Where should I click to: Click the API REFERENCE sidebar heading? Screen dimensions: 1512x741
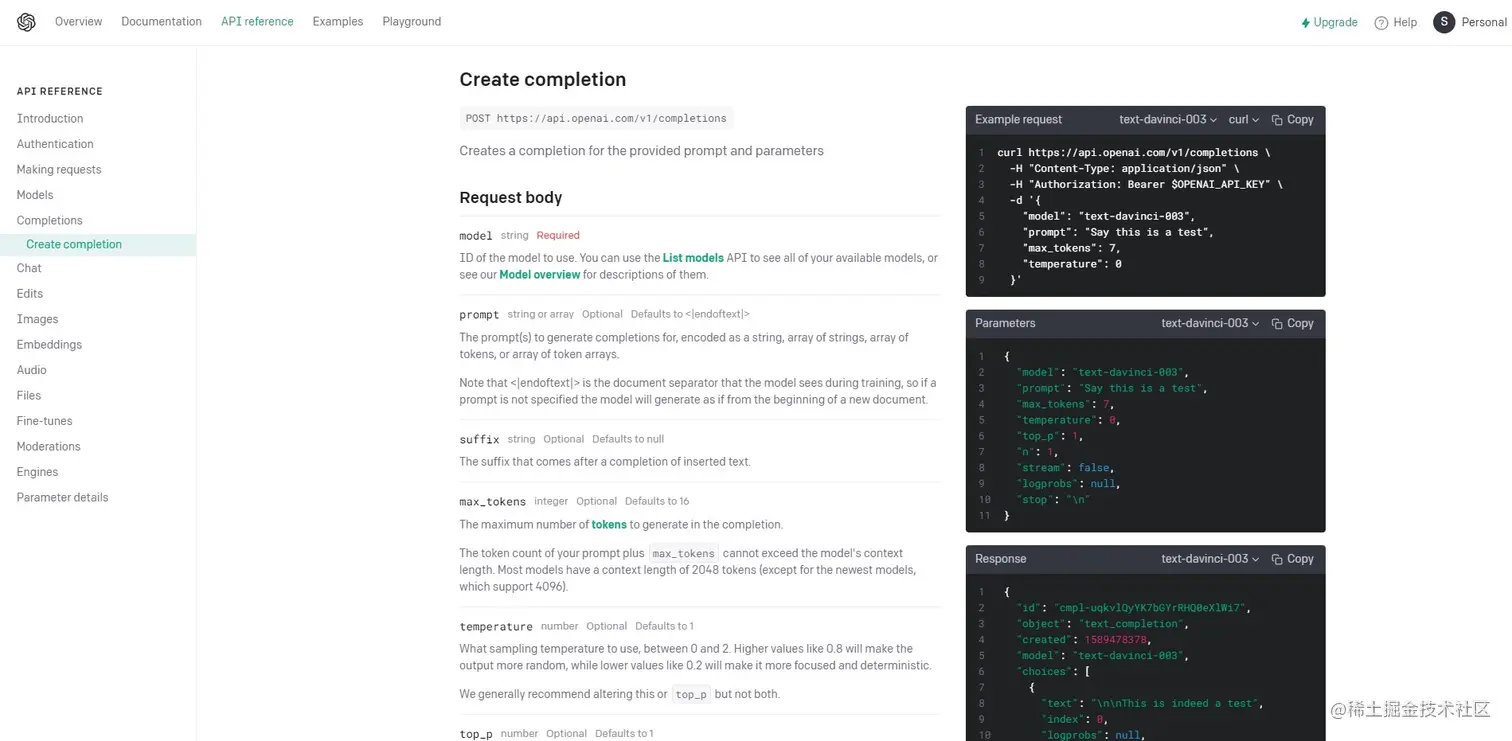click(x=60, y=92)
